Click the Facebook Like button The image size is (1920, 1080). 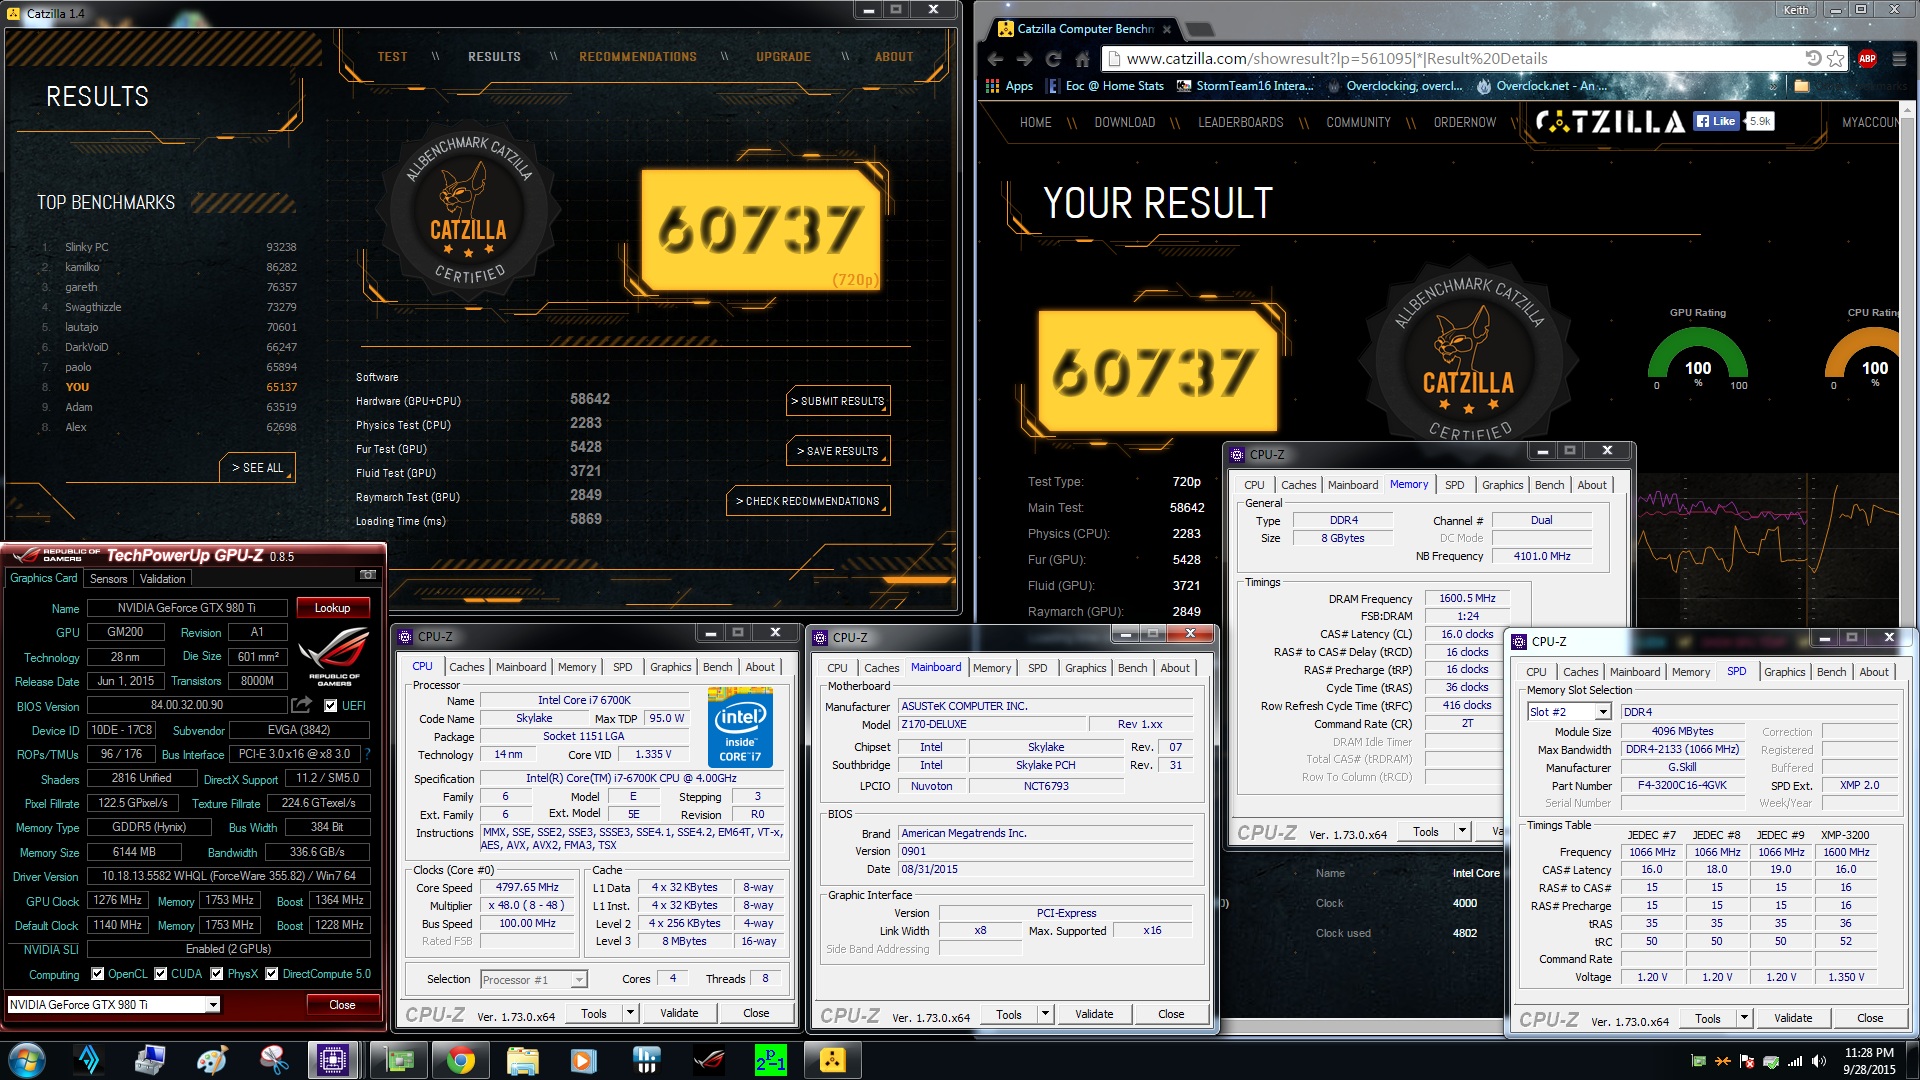1716,121
